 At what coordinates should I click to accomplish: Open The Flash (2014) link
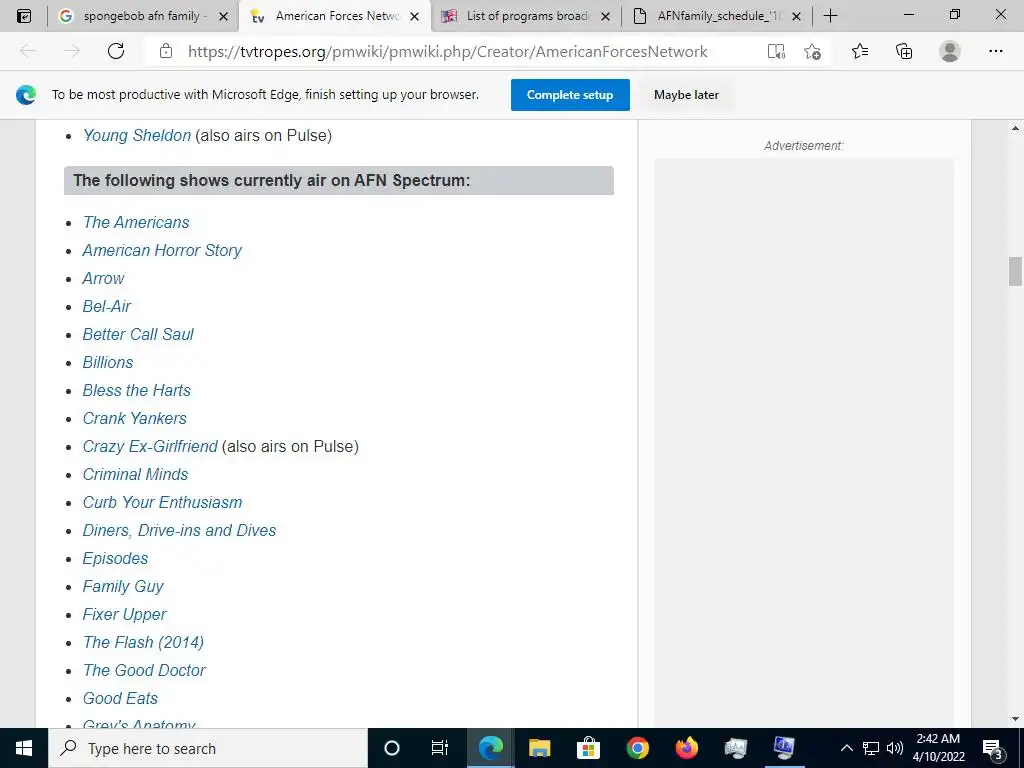tap(143, 643)
